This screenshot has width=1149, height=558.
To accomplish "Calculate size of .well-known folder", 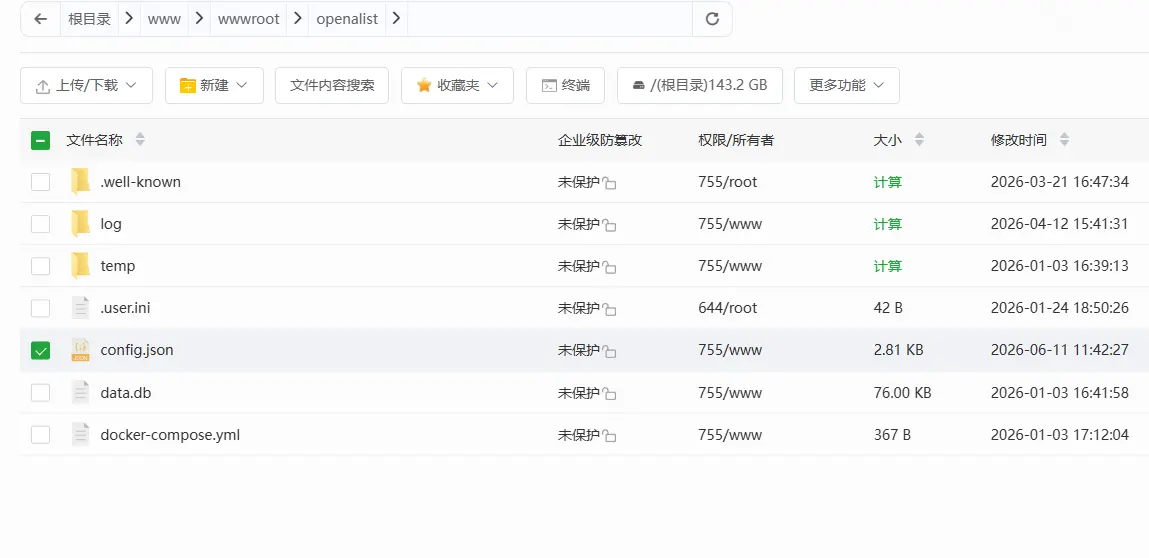I will tap(887, 182).
